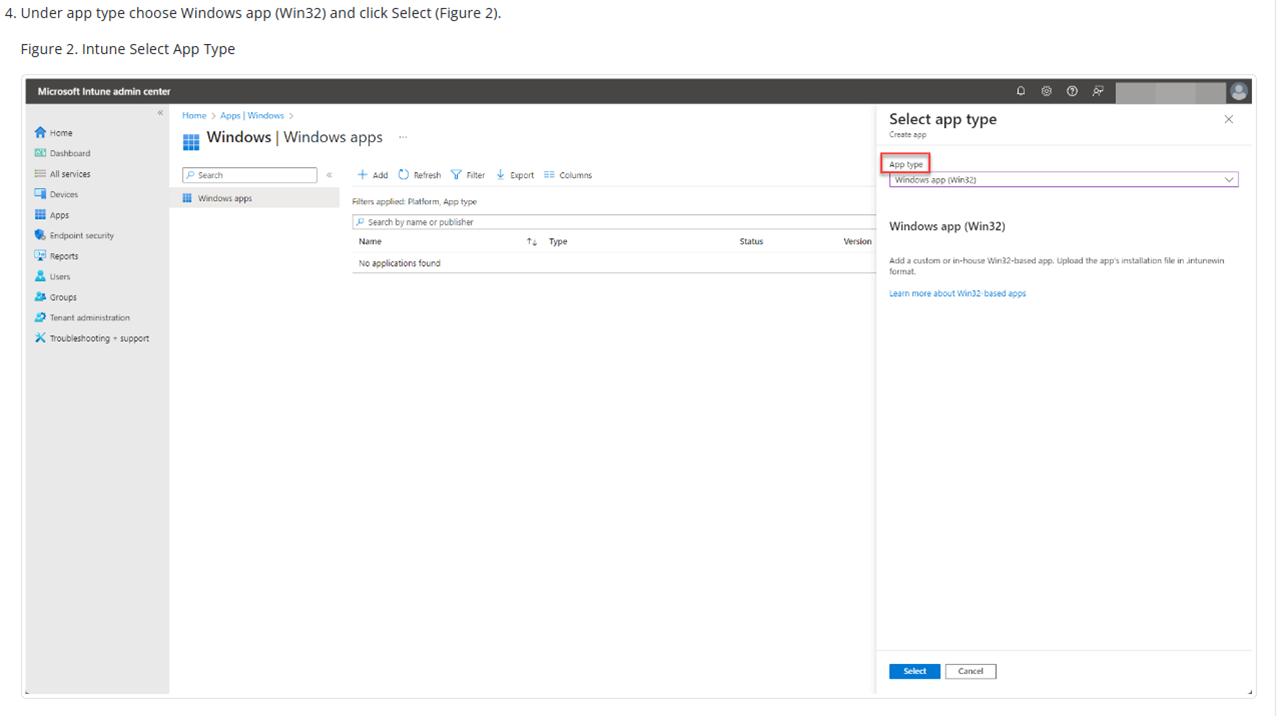Viewport: 1281px width, 716px height.
Task: Open the Filter funnel option
Action: (x=468, y=175)
